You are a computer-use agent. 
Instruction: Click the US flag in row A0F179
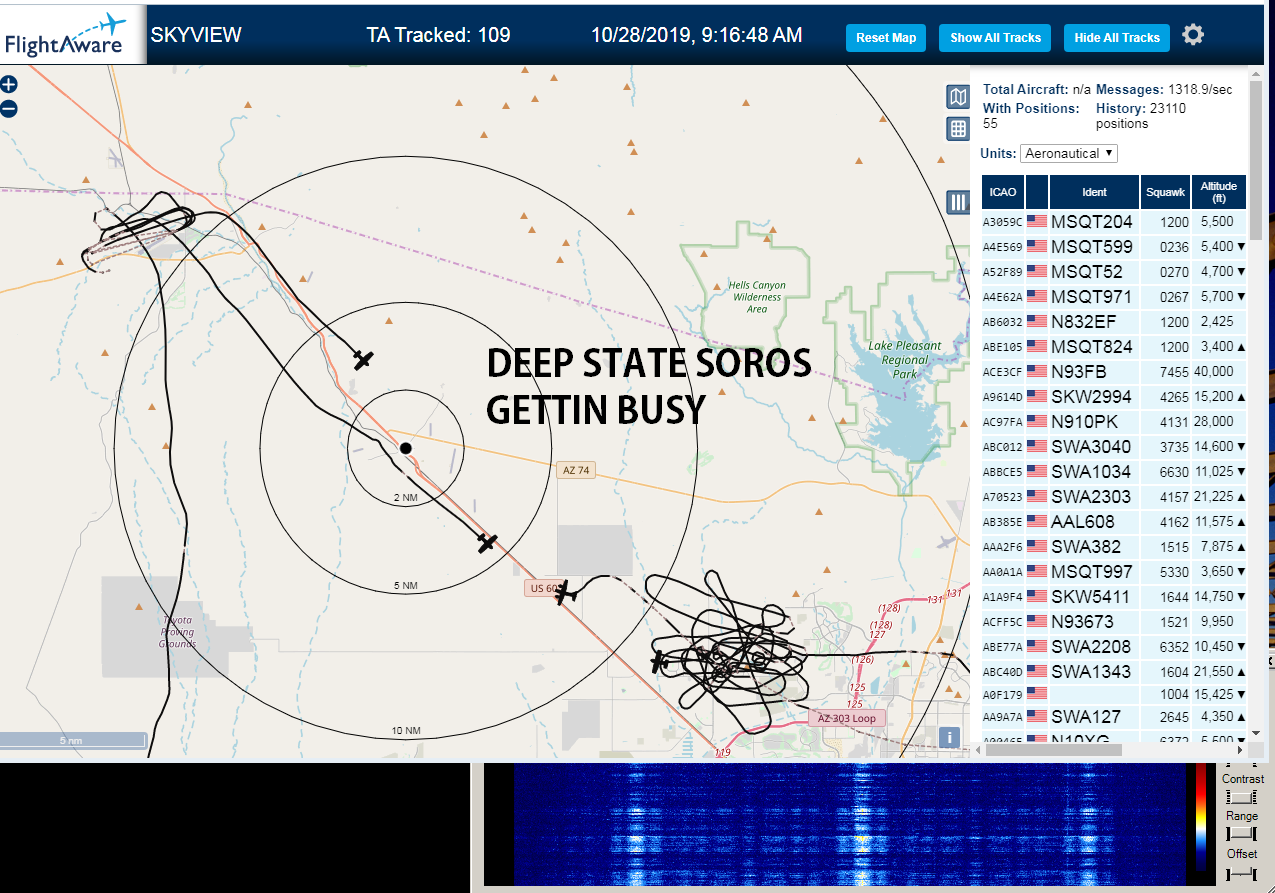click(1036, 692)
